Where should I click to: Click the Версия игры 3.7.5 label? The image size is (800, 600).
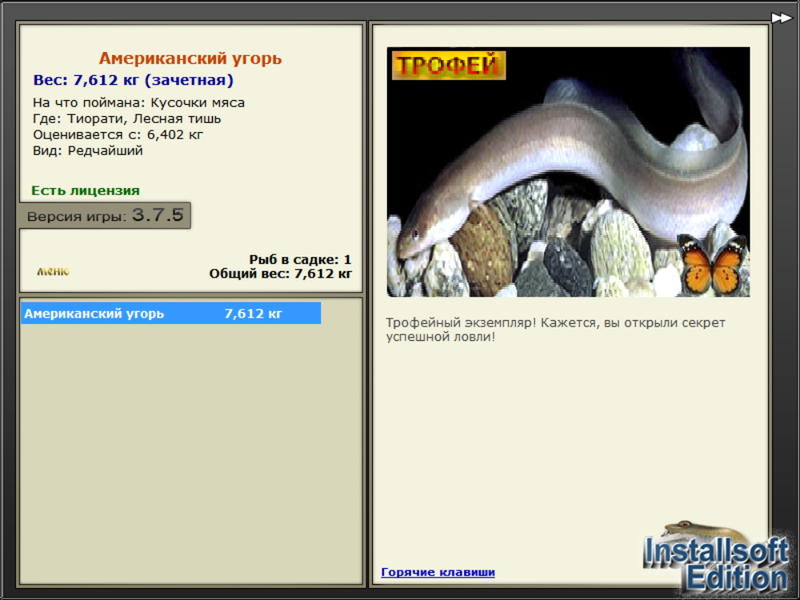click(x=105, y=215)
